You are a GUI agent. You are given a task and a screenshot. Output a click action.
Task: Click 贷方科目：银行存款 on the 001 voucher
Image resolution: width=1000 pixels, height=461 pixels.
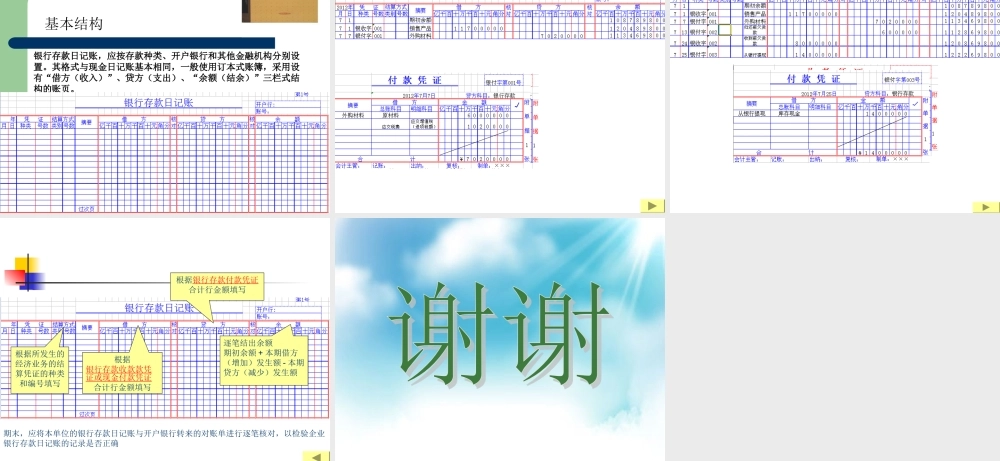[x=490, y=95]
